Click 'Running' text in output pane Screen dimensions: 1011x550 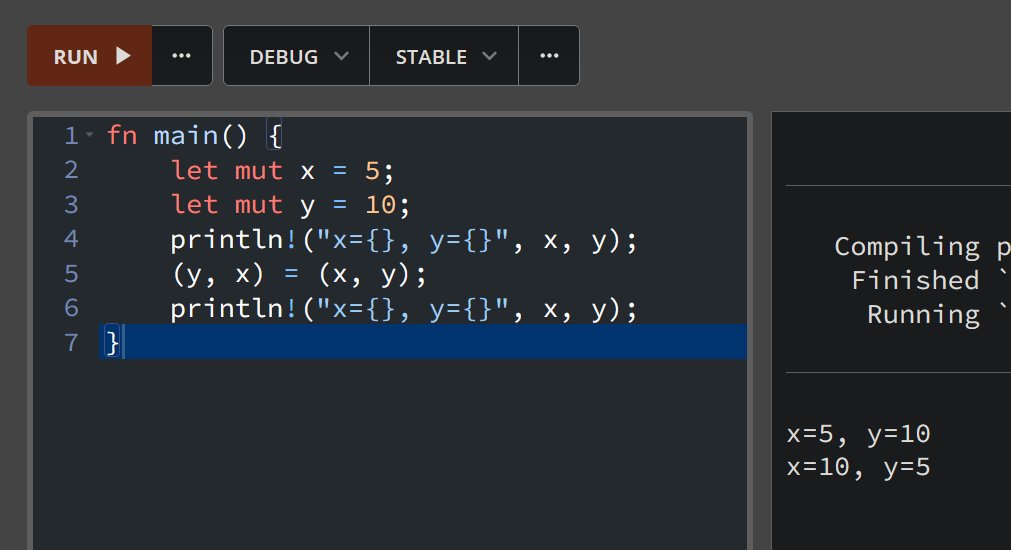point(923,315)
